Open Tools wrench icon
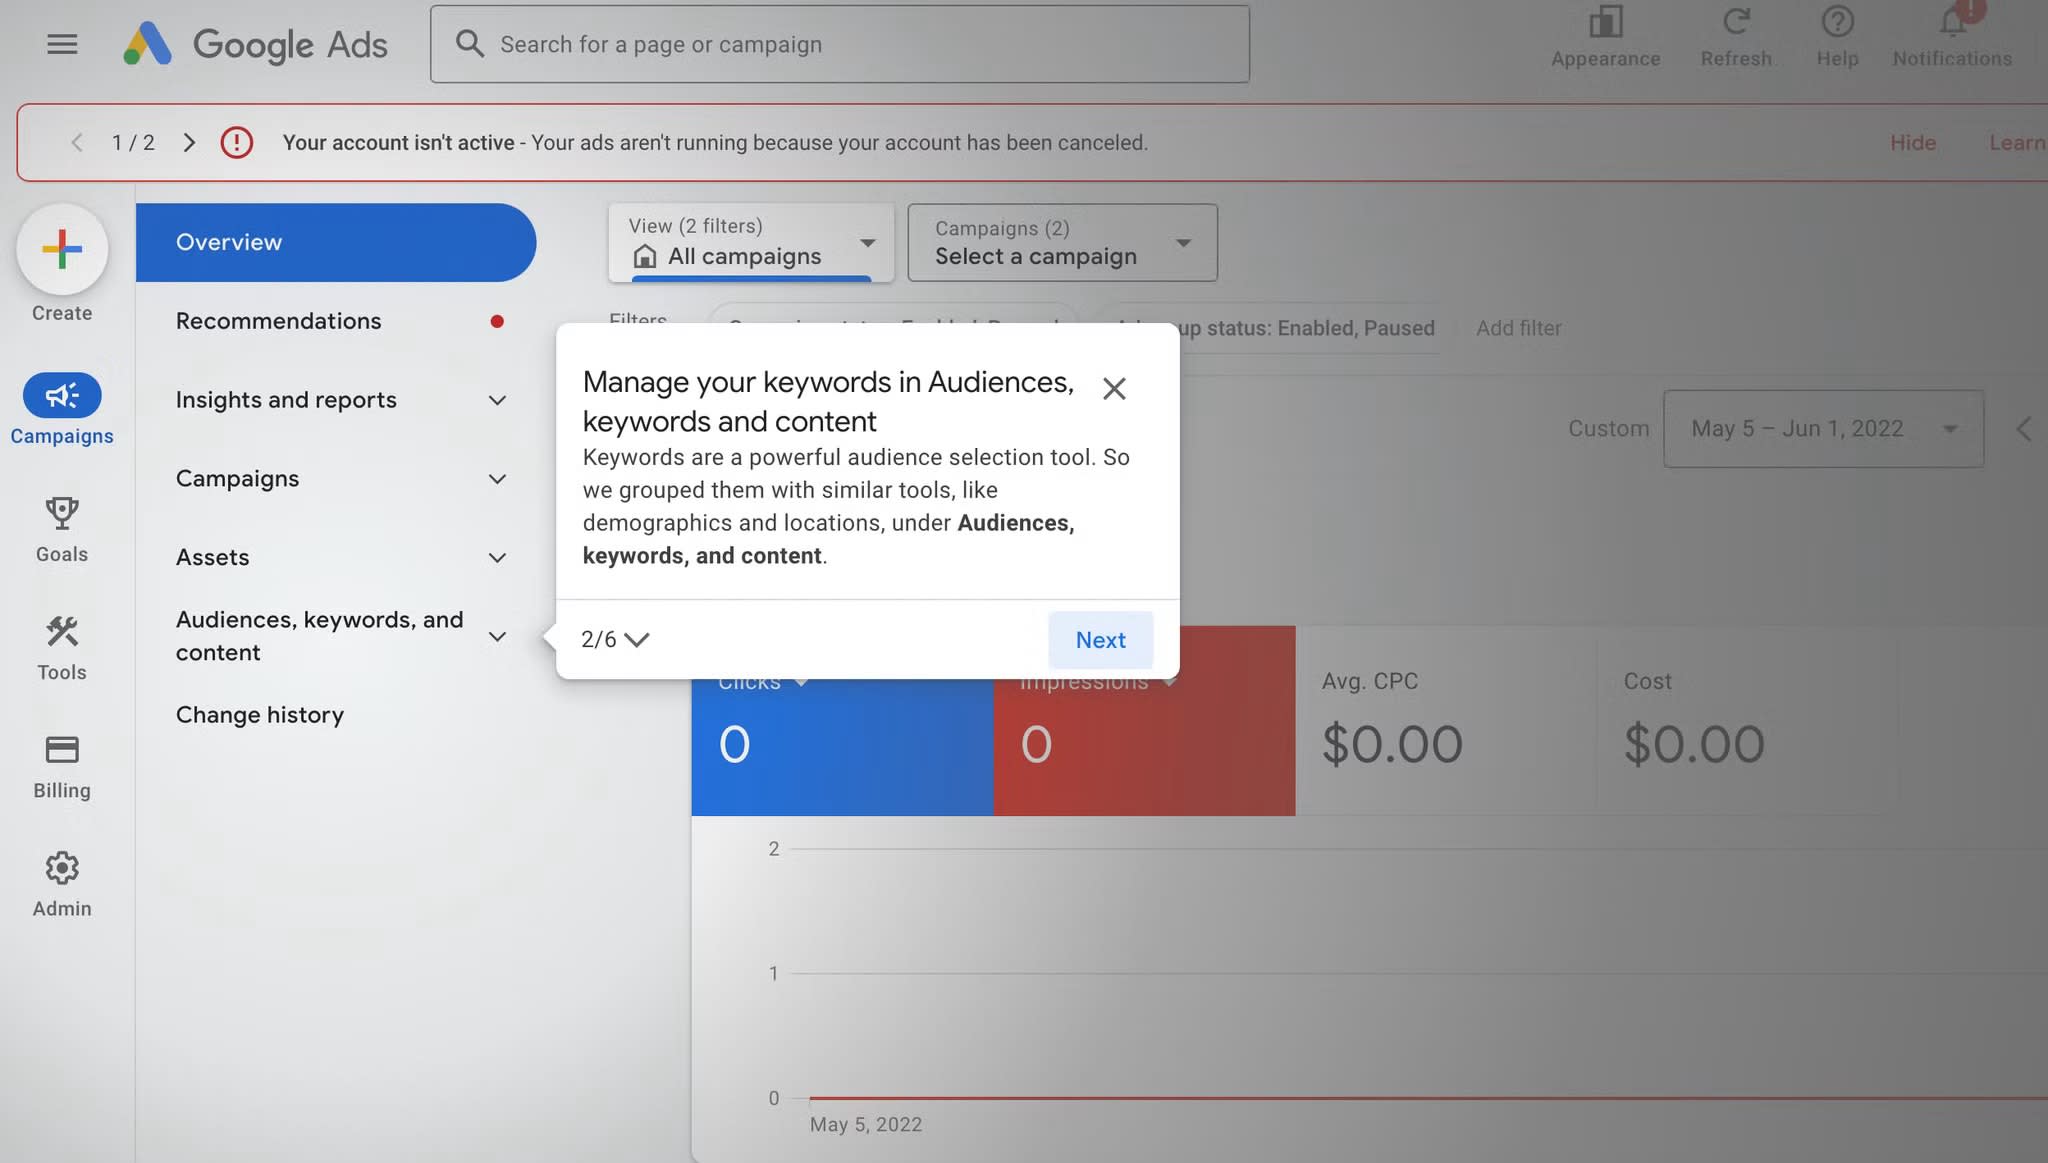 [62, 632]
